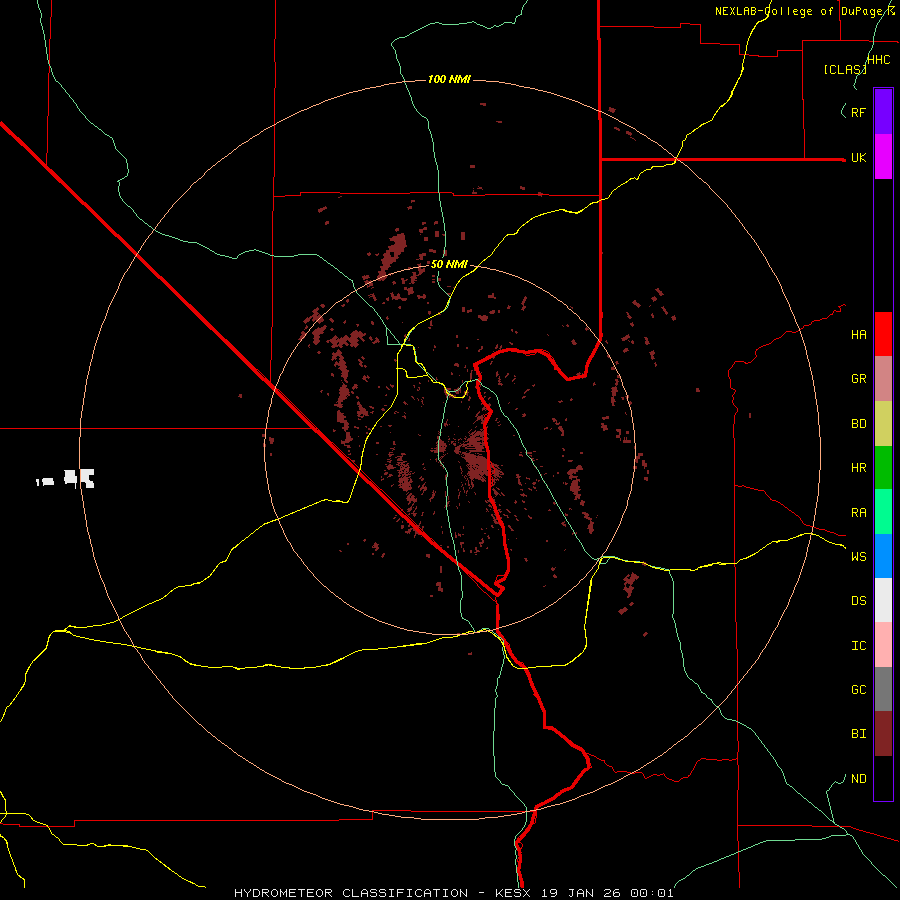Viewport: 900px width, 900px height.
Task: Select the red HA legend swatch
Action: [x=883, y=334]
